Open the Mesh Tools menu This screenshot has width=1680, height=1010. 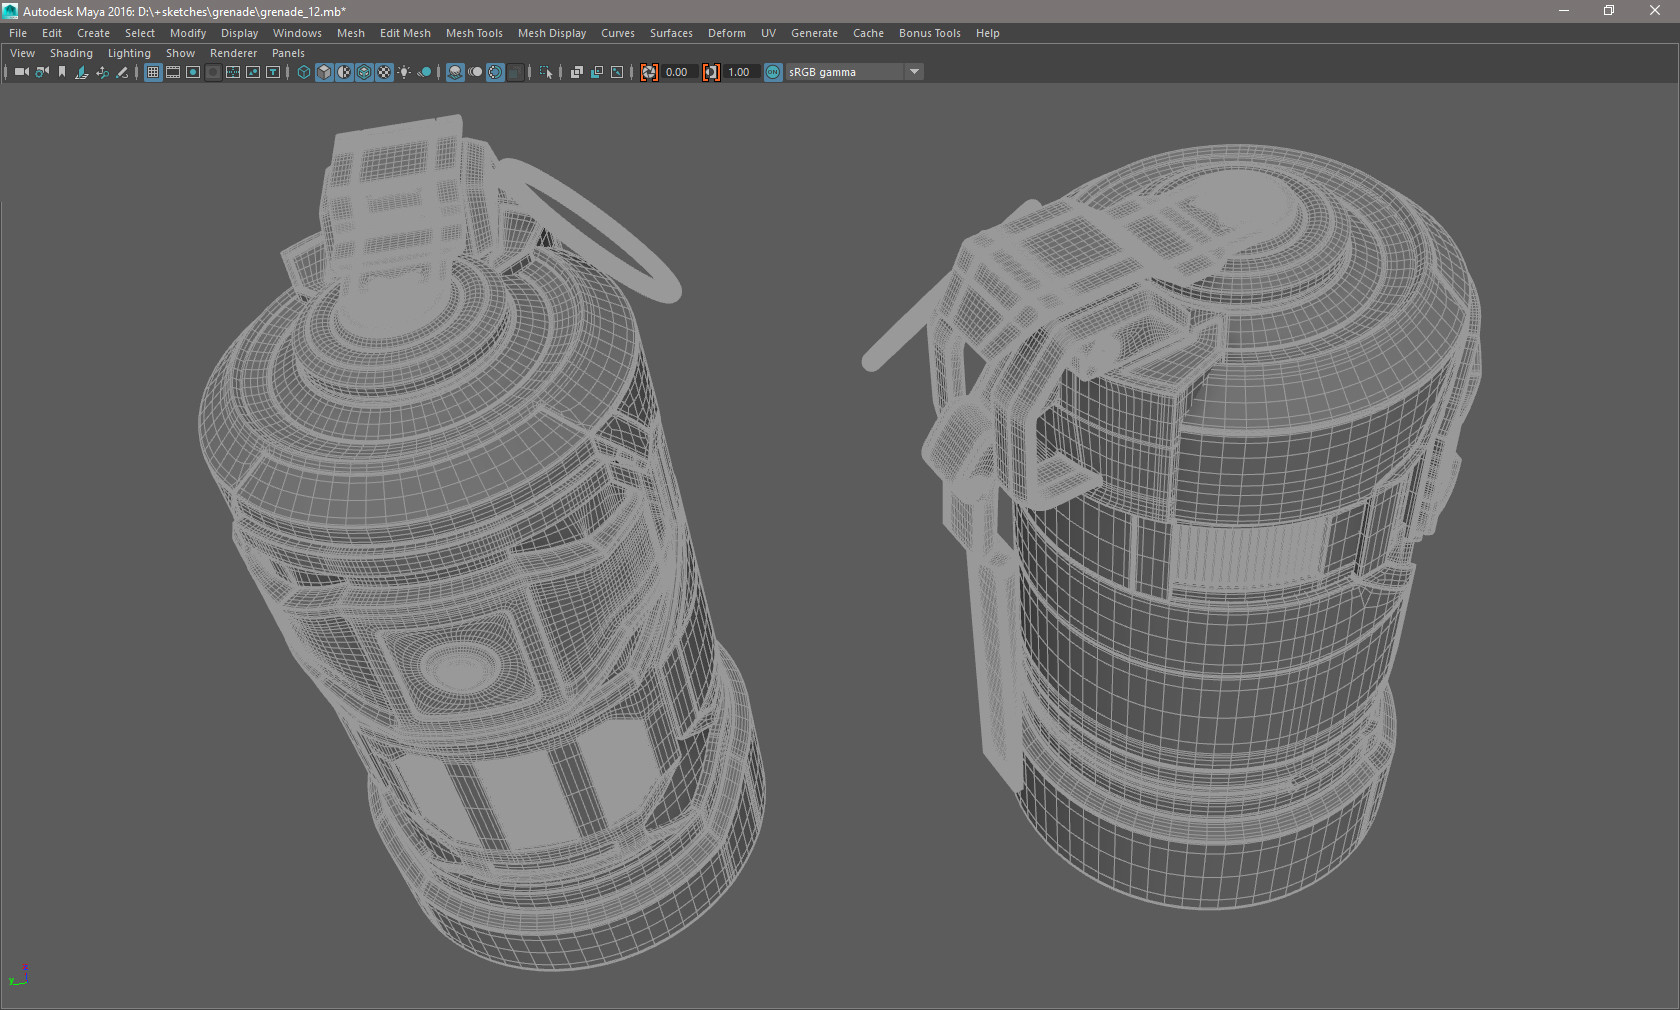(474, 33)
